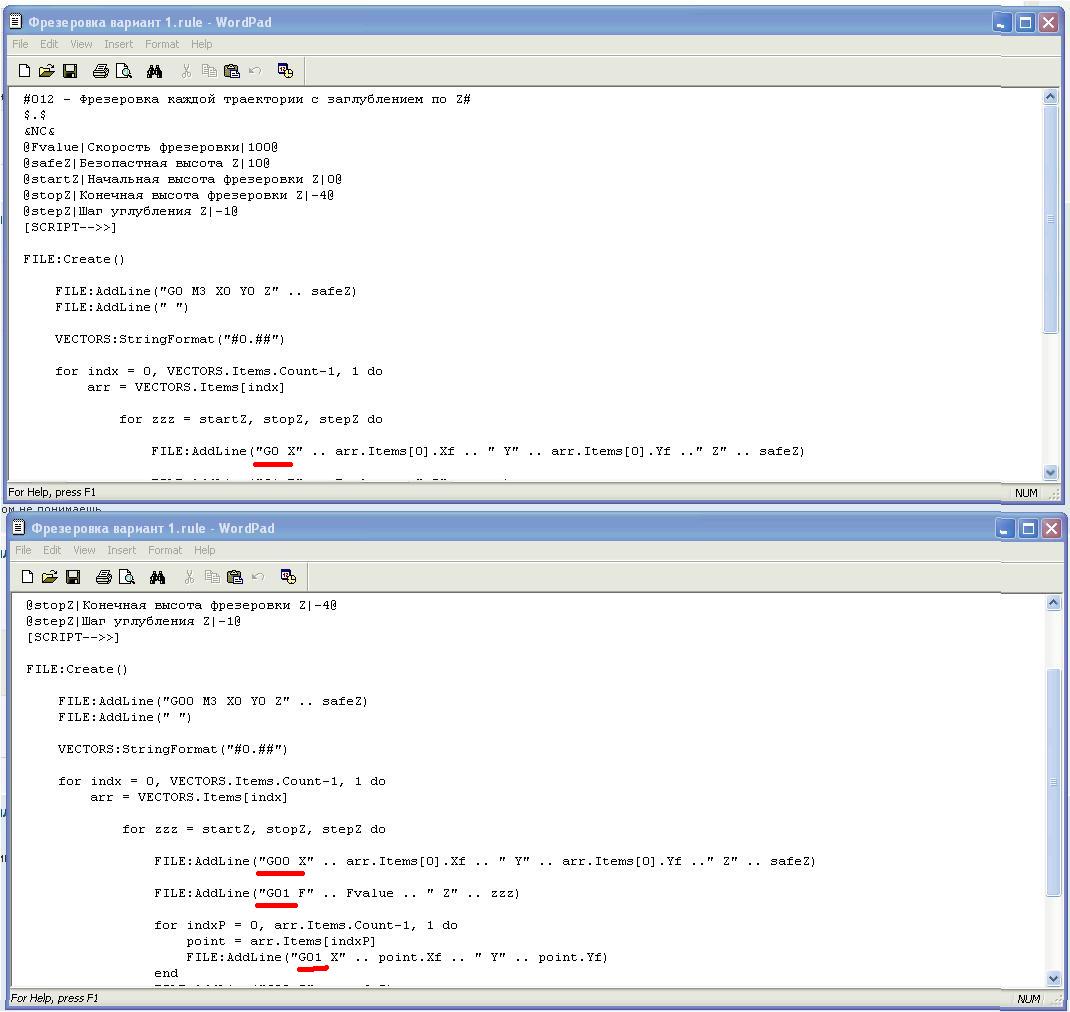Click Date/Time icon in top WordPad window
This screenshot has height=1012, width=1070.
[285, 71]
